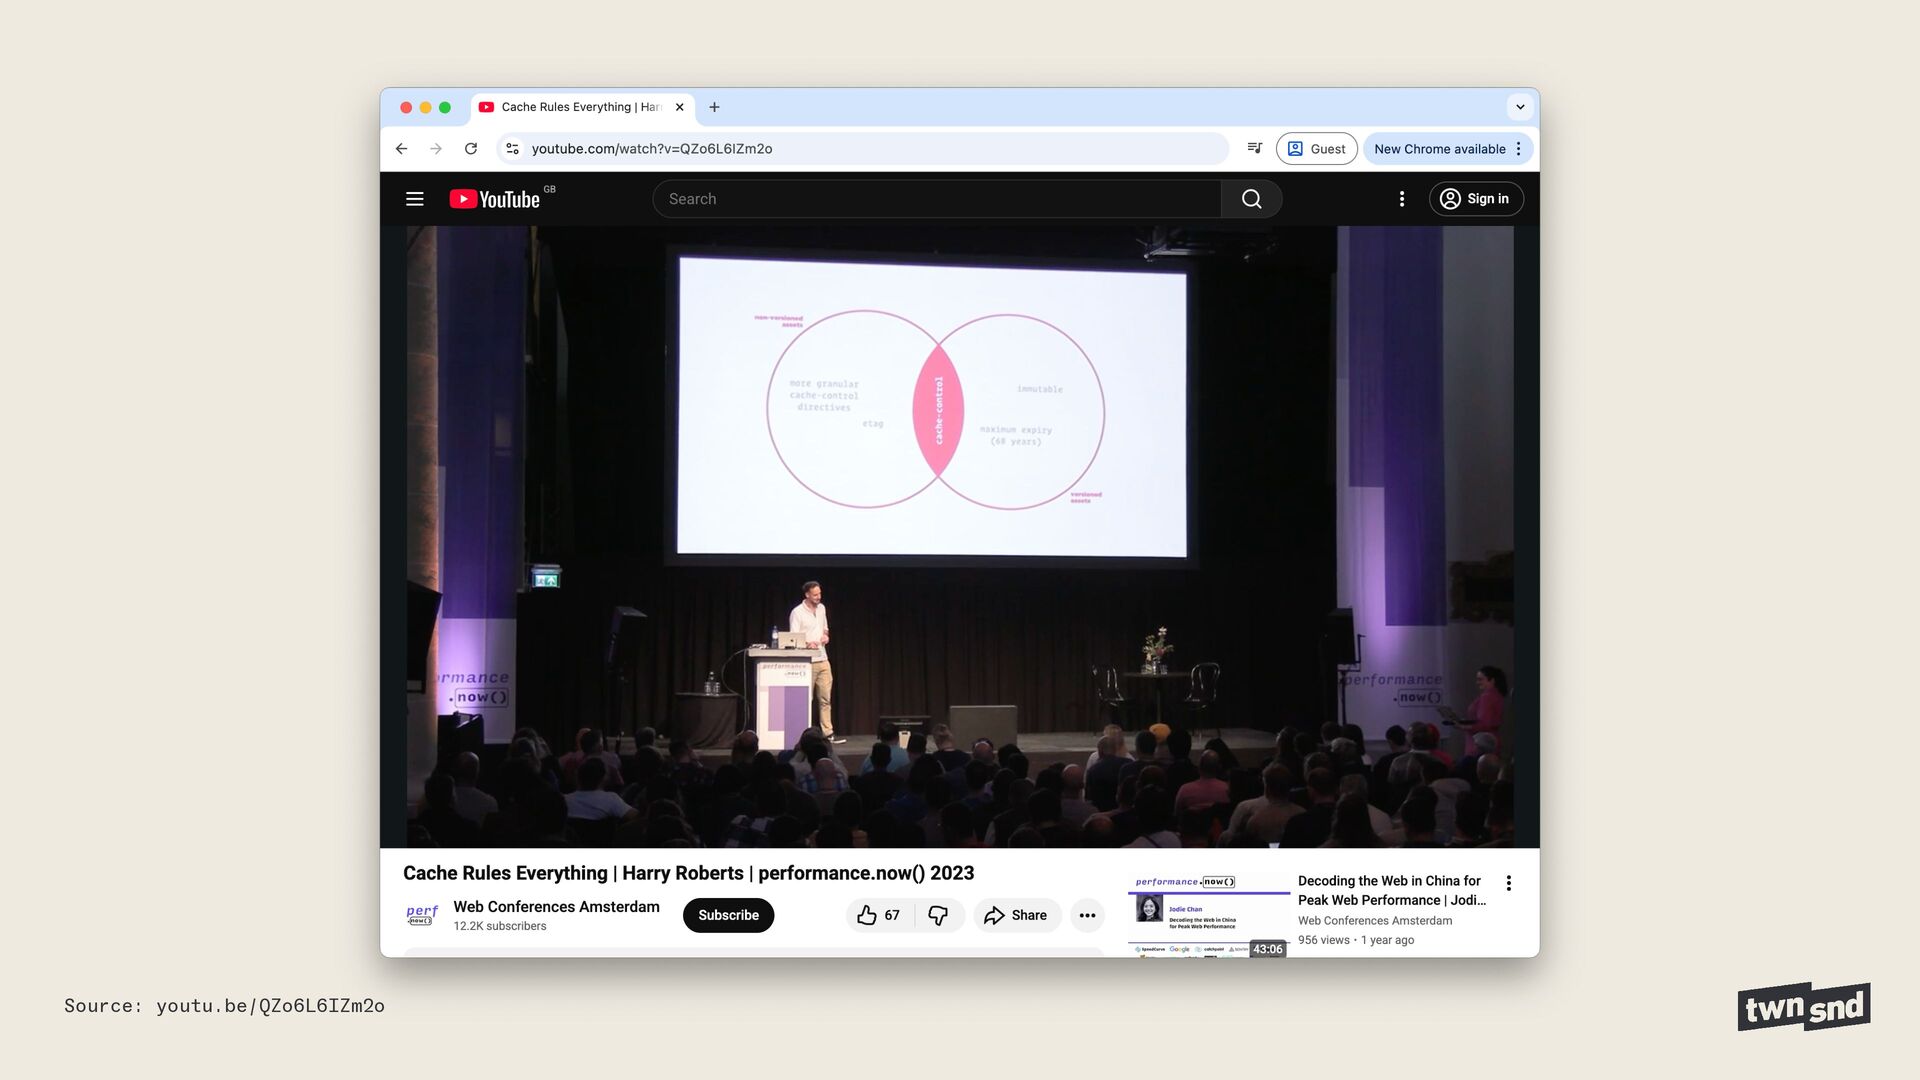
Task: Open options menu for suggested video
Action: click(1508, 883)
